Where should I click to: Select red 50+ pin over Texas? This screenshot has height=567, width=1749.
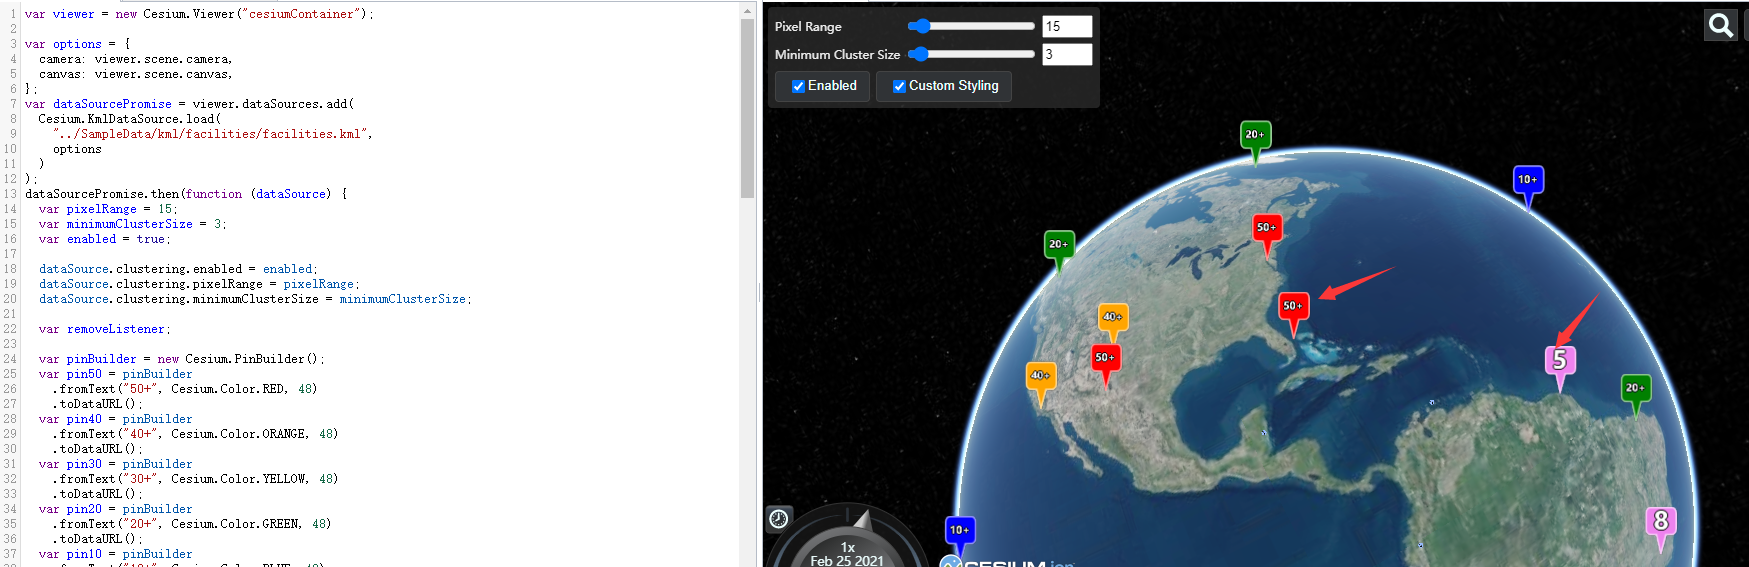click(x=1105, y=365)
